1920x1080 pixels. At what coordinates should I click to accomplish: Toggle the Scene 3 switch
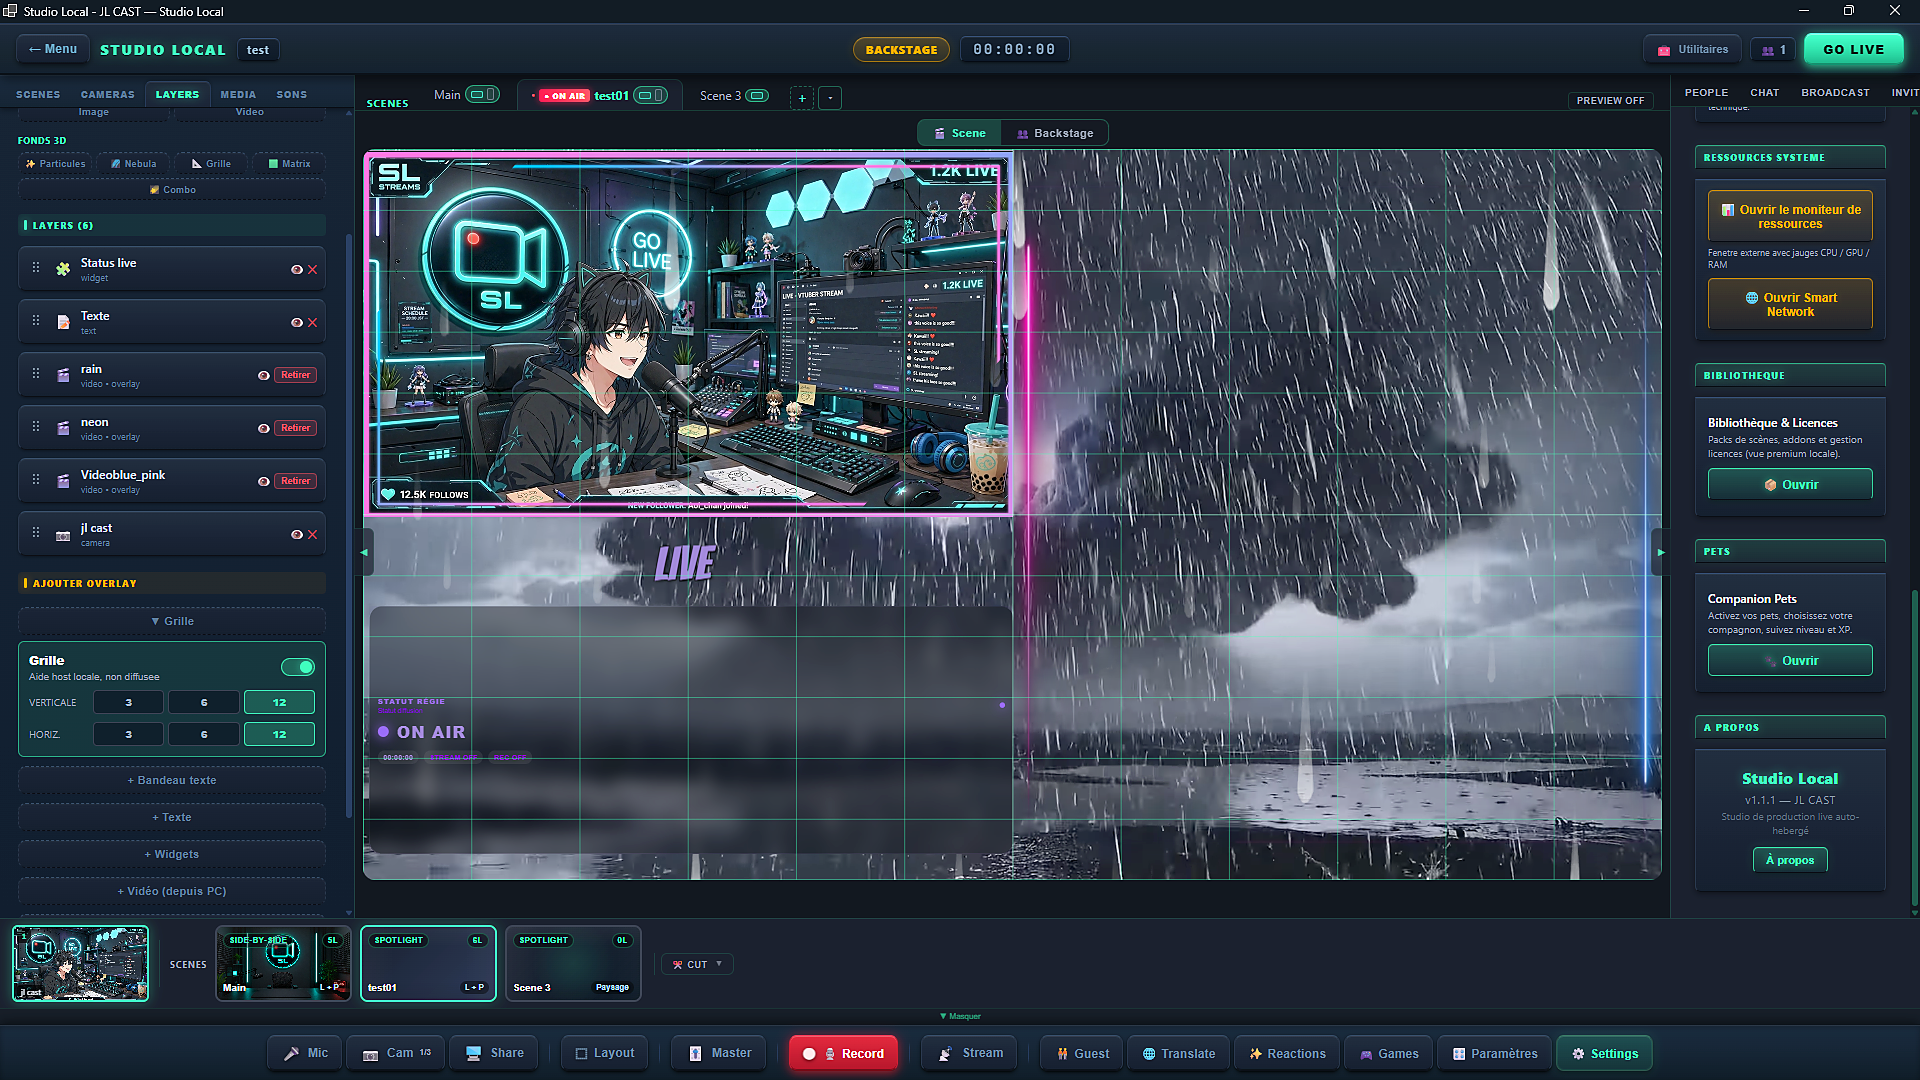(757, 96)
